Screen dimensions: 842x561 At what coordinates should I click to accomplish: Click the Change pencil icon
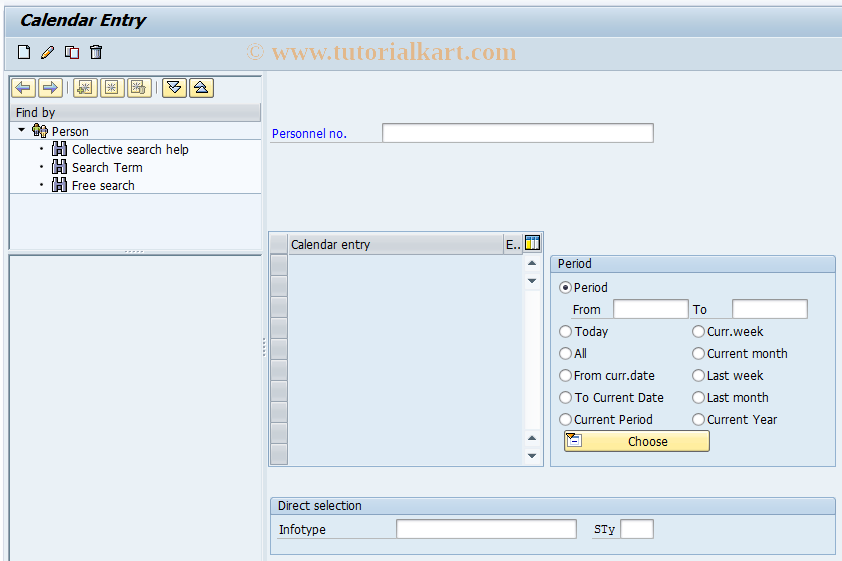[x=48, y=52]
